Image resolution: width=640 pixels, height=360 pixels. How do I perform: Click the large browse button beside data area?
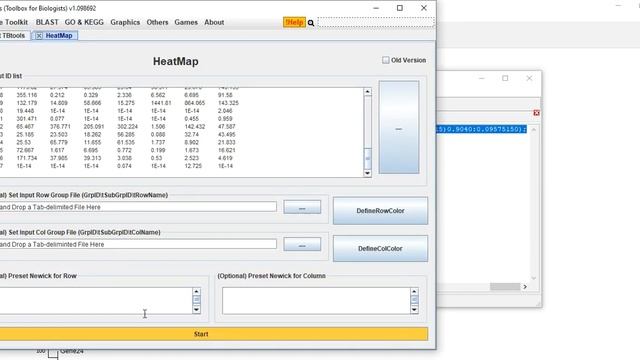(399, 127)
